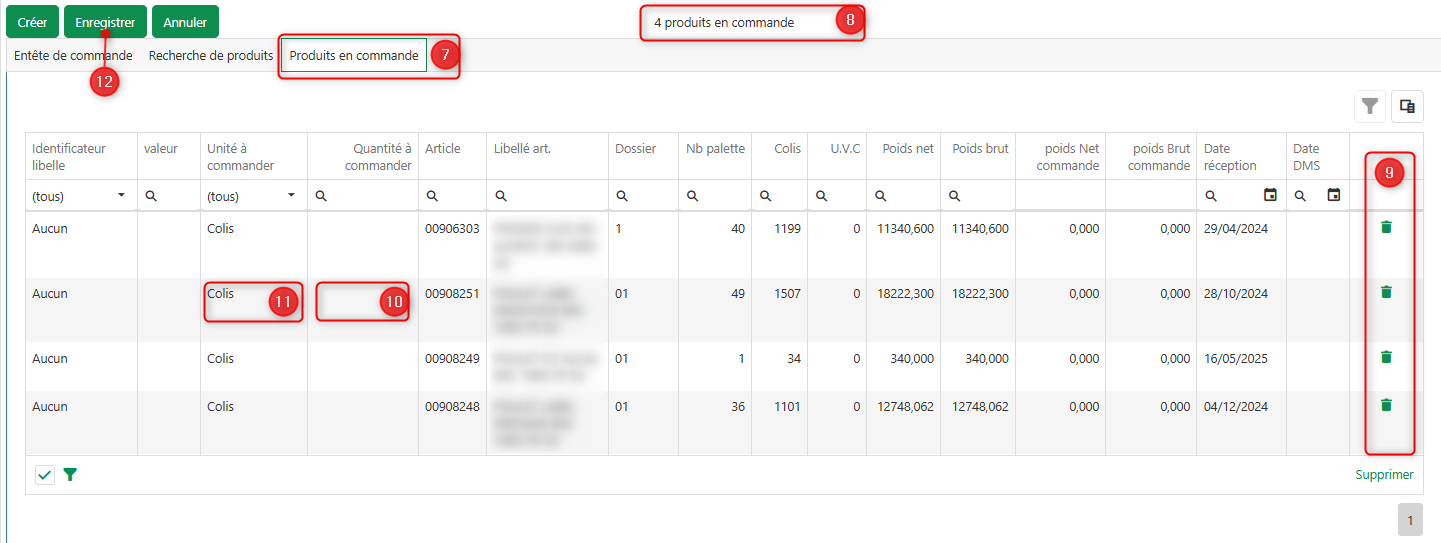
Task: Delete the row for article 00908251
Action: [1386, 292]
